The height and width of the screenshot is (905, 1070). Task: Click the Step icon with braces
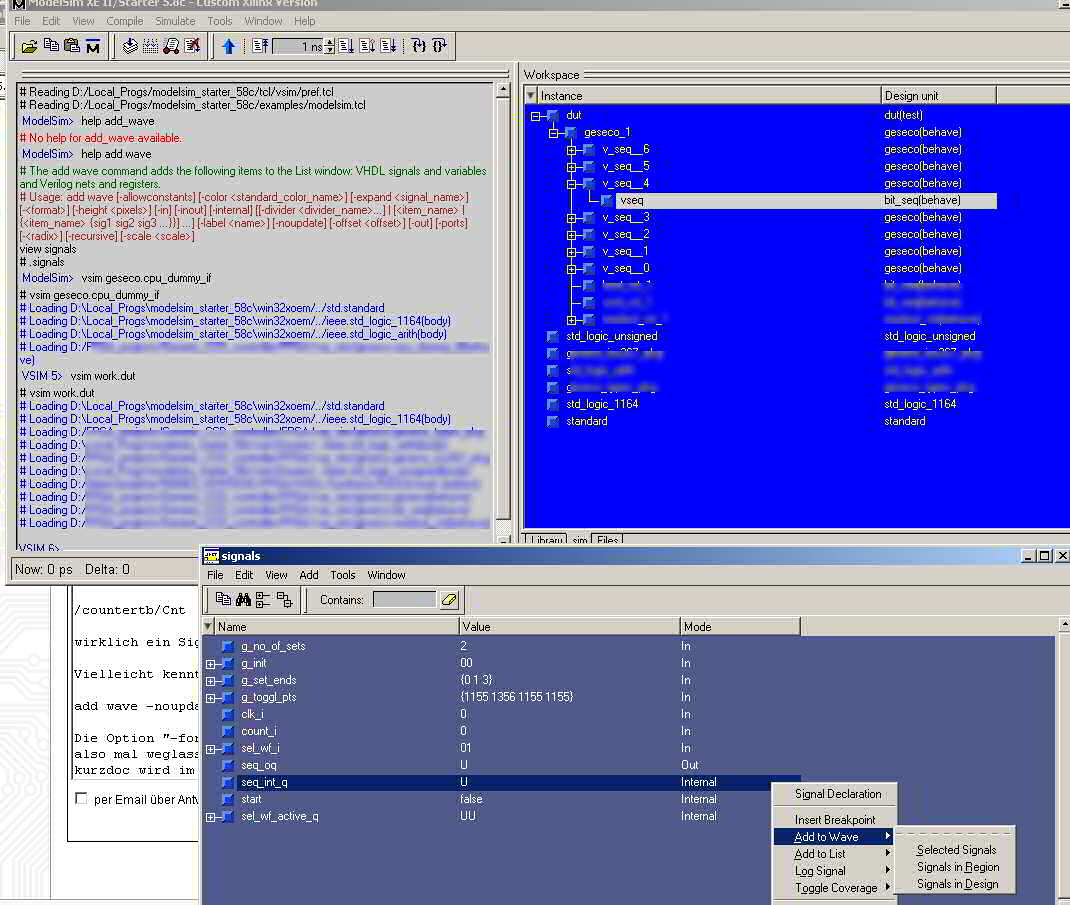click(418, 46)
